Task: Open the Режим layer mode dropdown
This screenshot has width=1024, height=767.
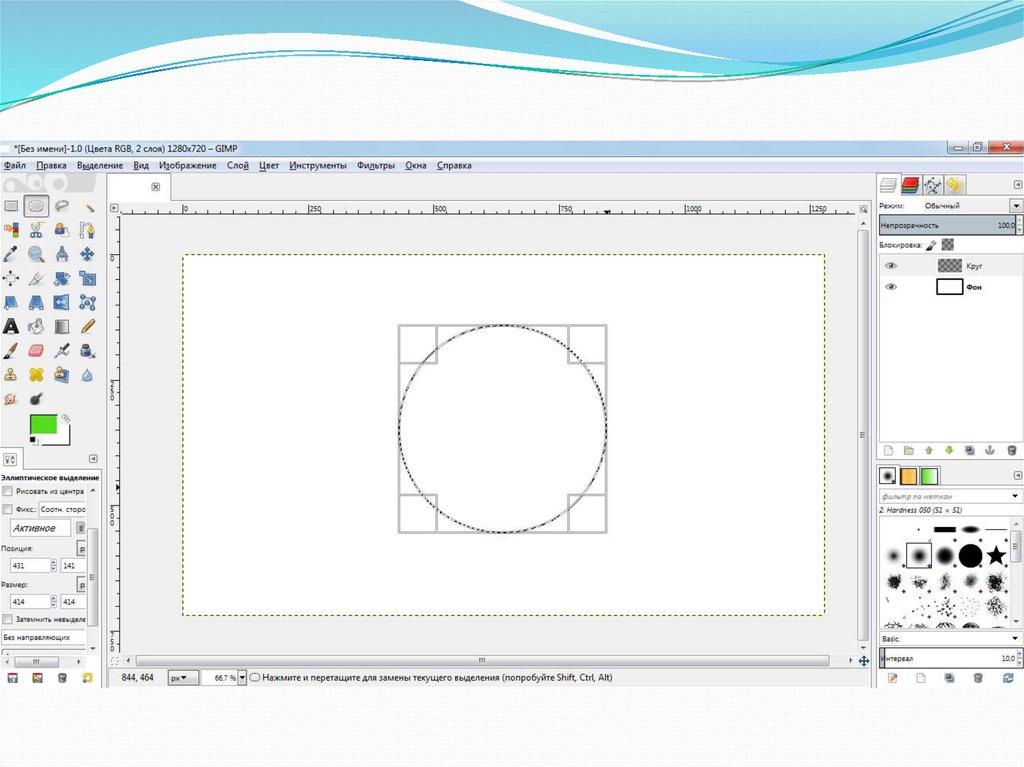Action: [x=1016, y=205]
